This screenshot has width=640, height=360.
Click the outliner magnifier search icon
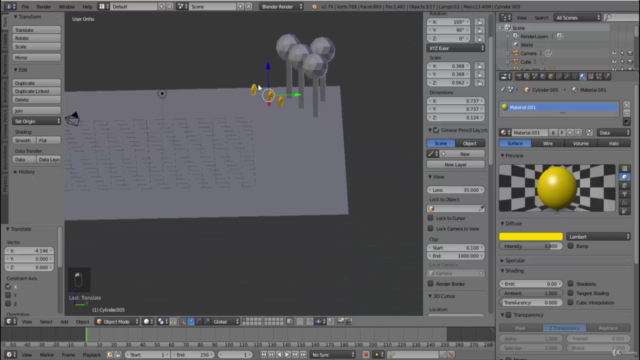pyautogui.click(x=608, y=18)
